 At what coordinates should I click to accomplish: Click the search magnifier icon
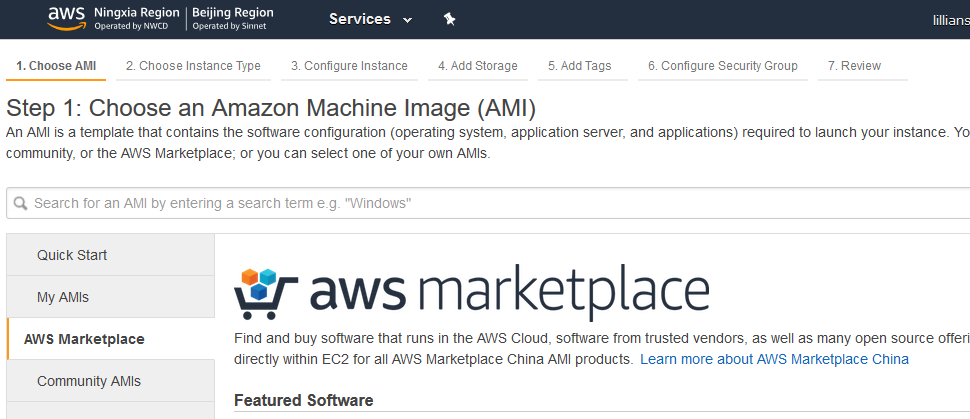click(x=20, y=203)
